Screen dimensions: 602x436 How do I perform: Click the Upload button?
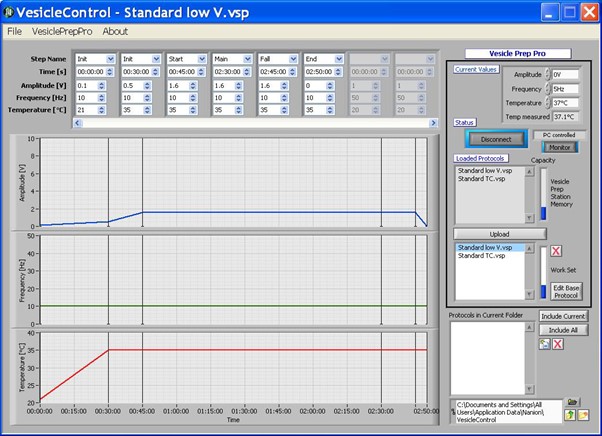(499, 234)
